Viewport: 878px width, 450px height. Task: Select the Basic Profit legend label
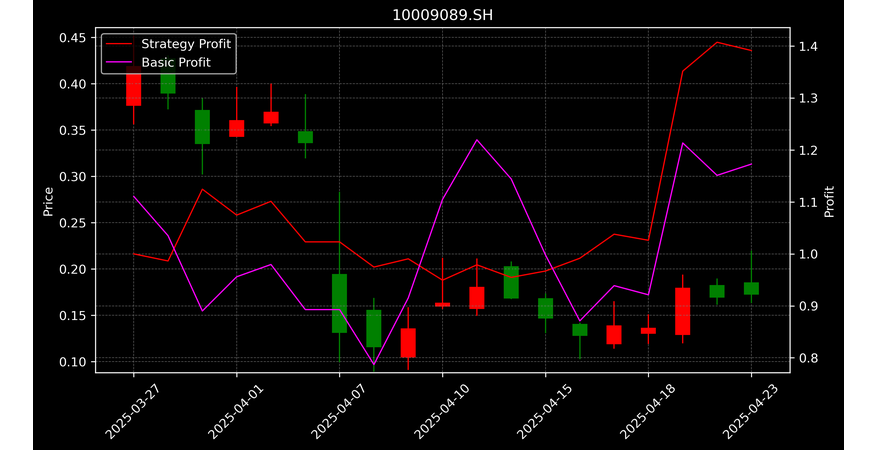[x=176, y=62]
